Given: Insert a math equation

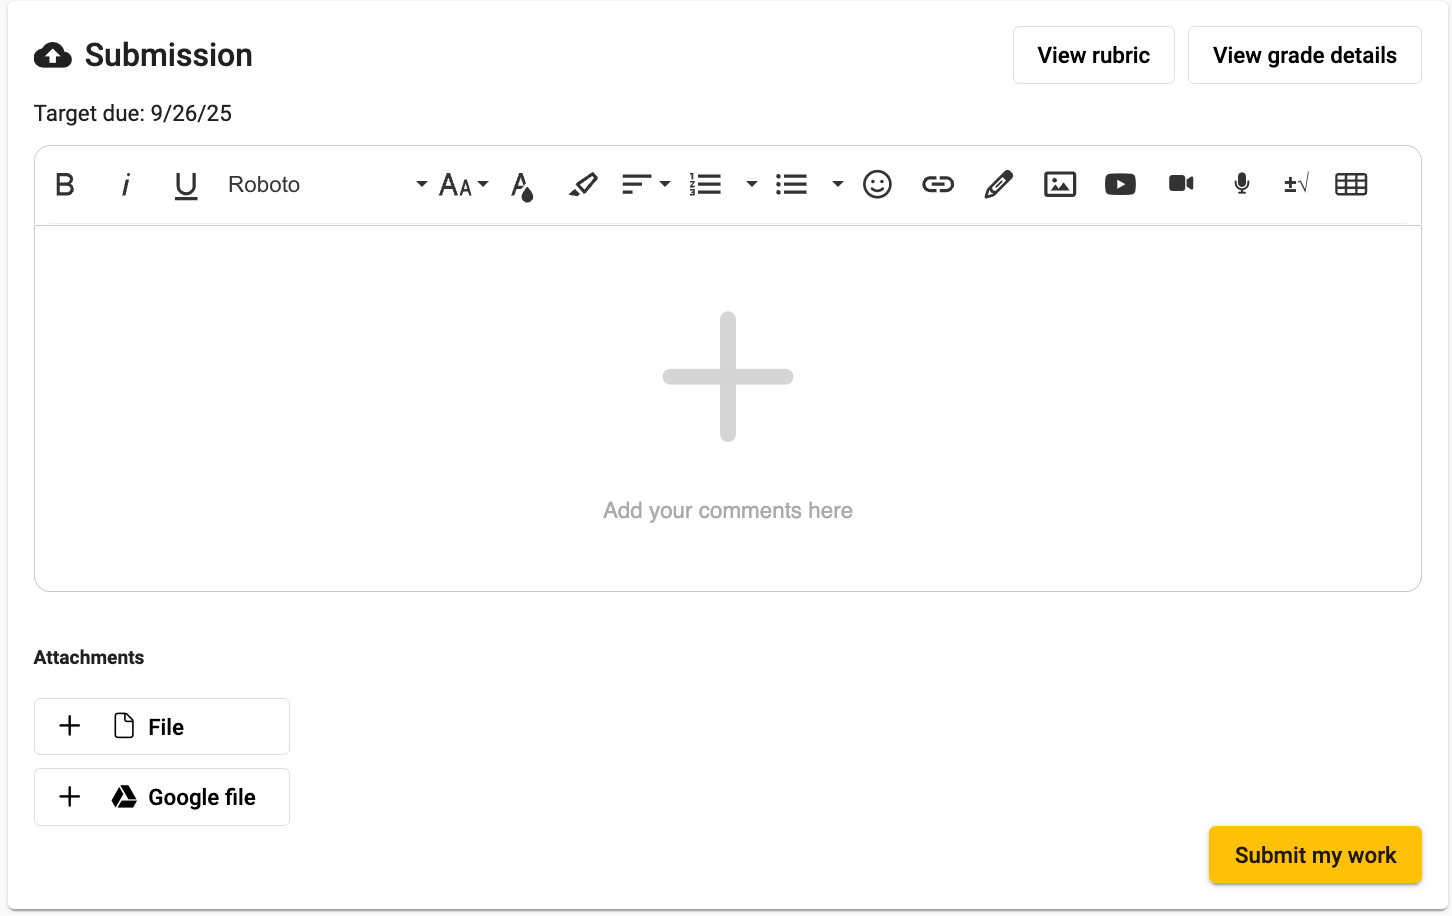Looking at the screenshot, I should point(1296,184).
